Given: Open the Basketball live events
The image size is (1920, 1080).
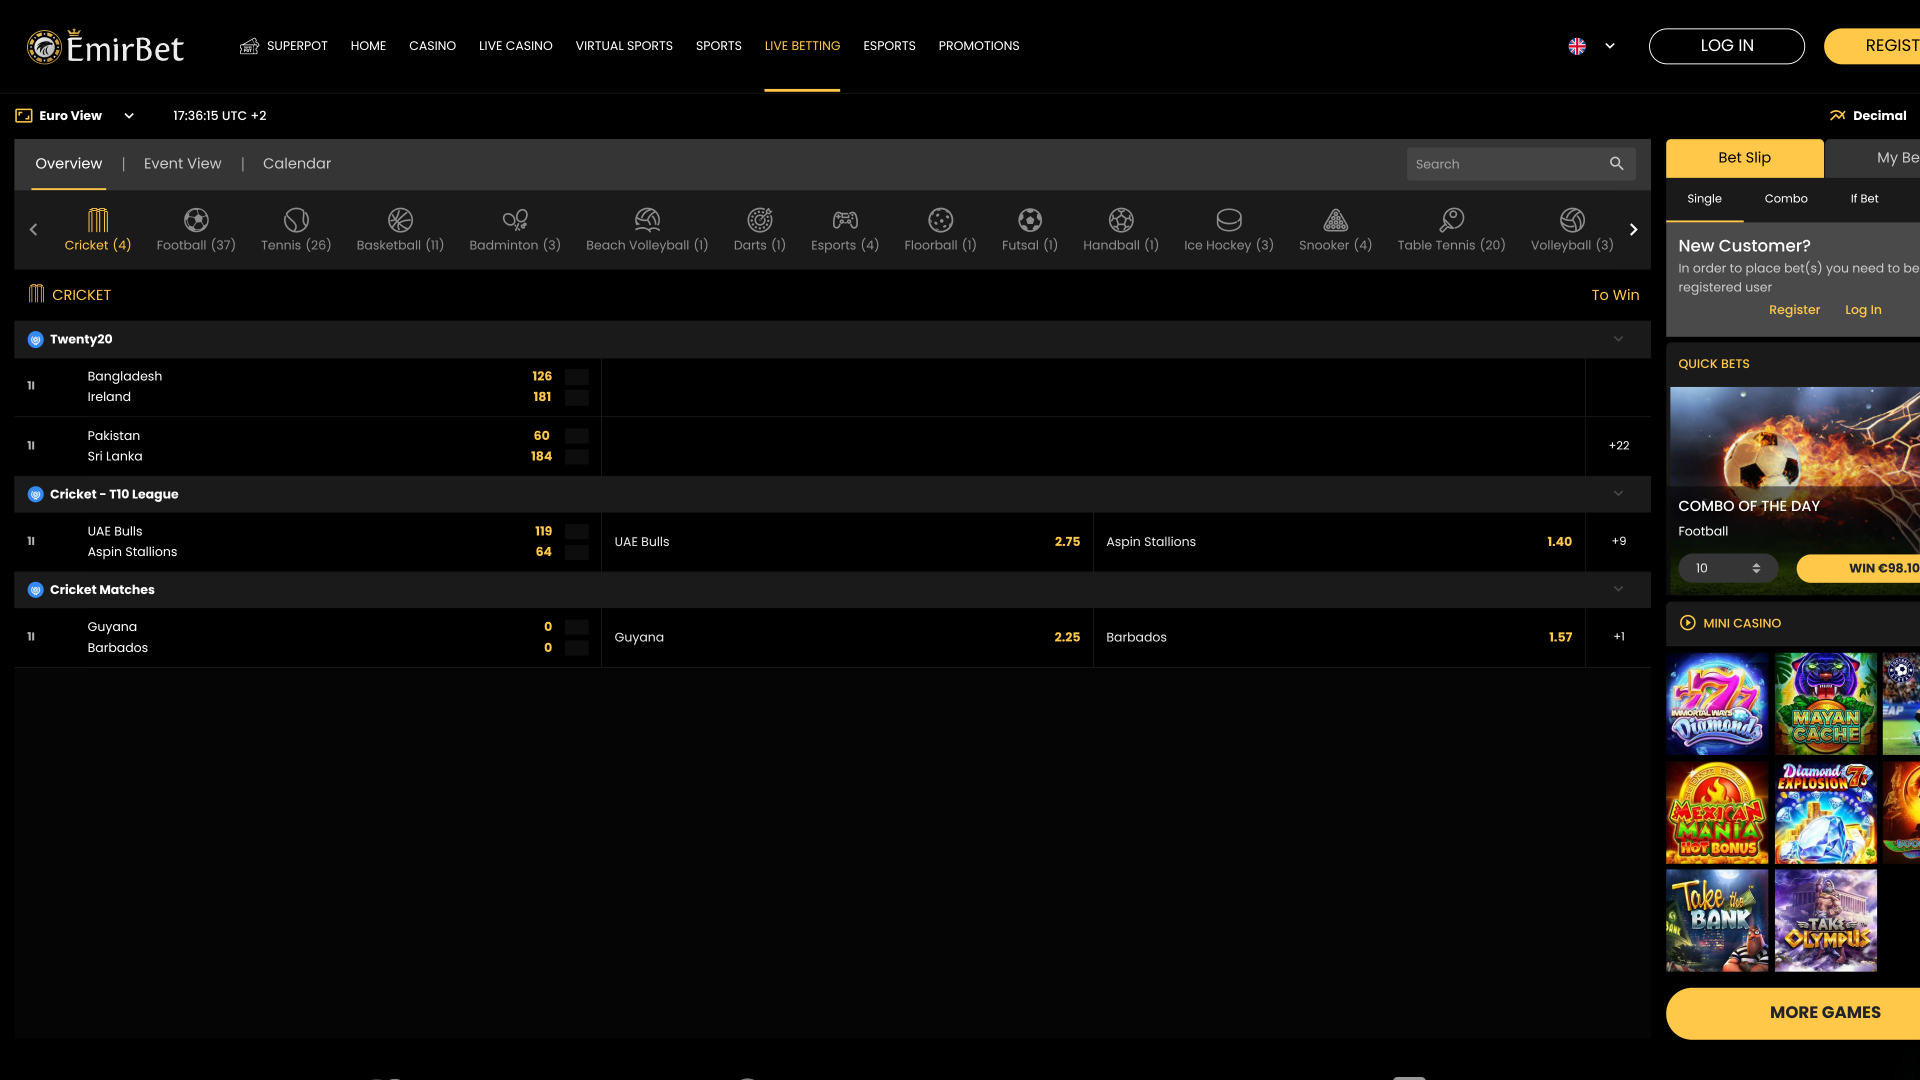Looking at the screenshot, I should 400,229.
